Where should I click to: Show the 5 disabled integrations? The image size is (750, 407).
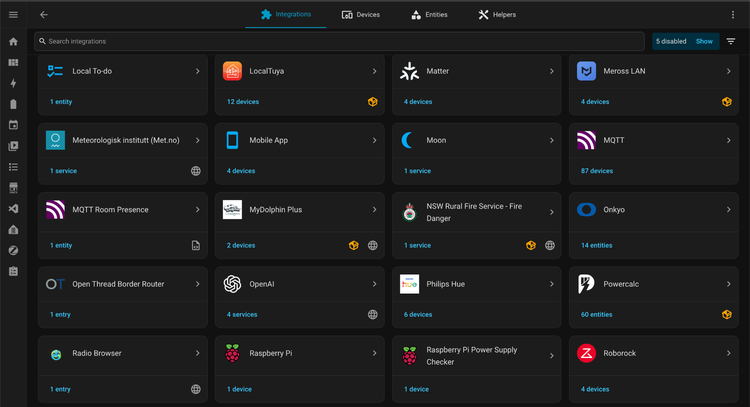(704, 42)
